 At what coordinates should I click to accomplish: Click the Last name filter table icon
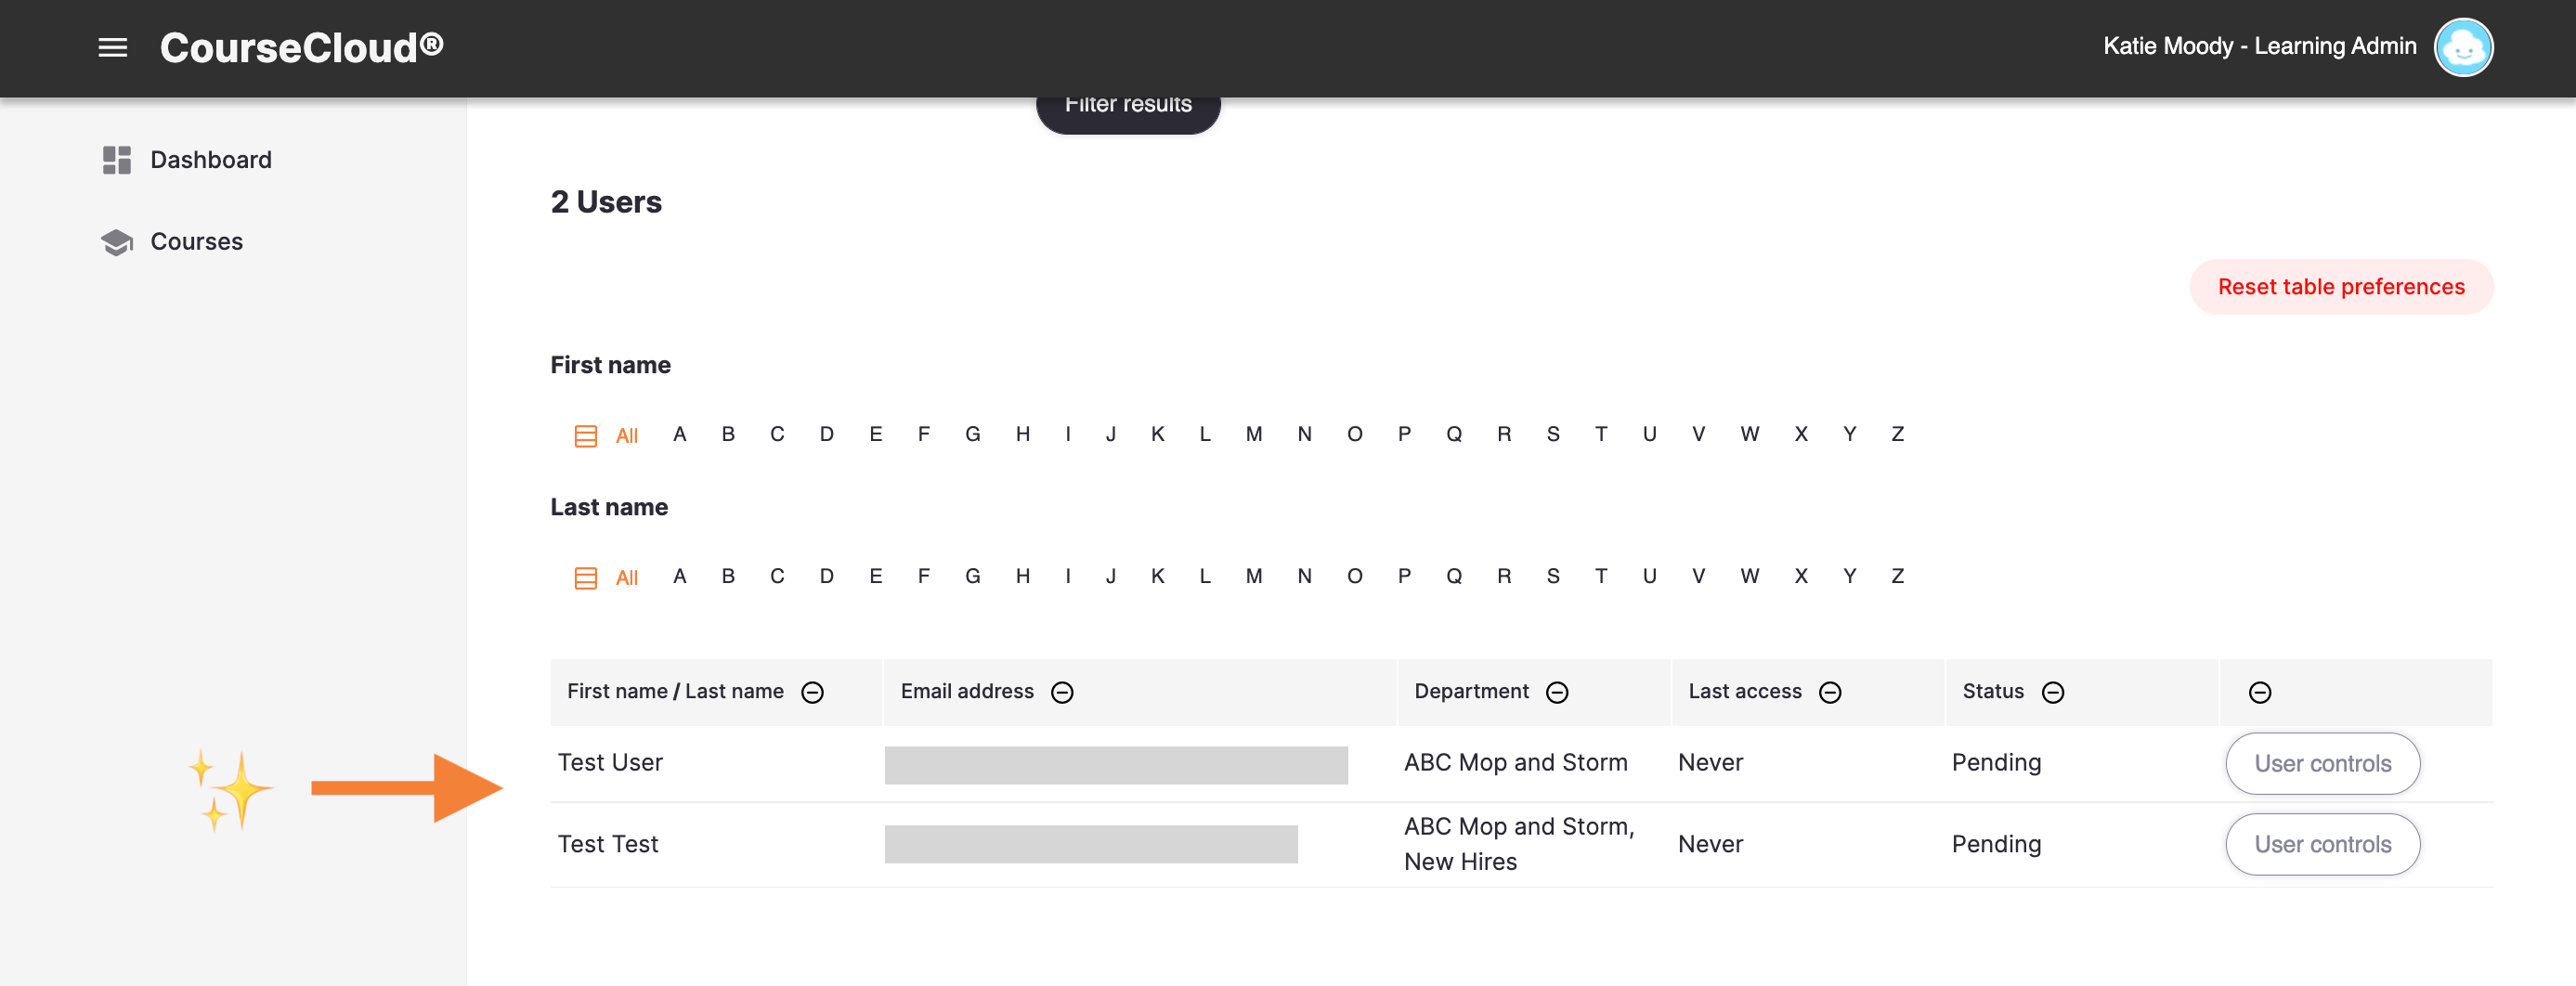click(x=586, y=578)
